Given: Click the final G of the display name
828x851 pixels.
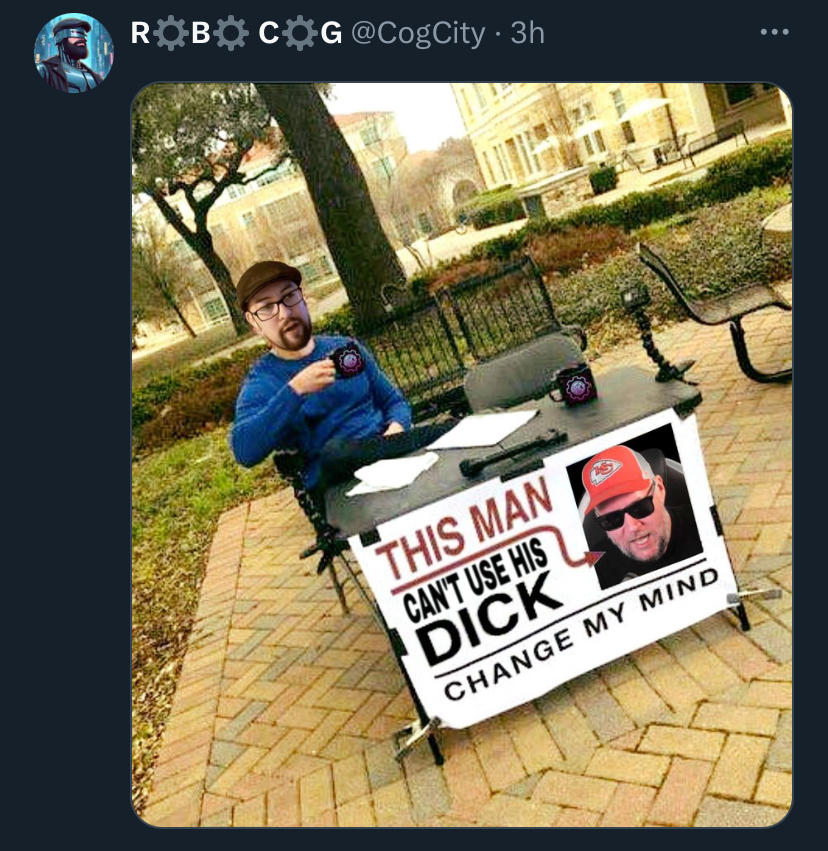Looking at the screenshot, I should 331,33.
